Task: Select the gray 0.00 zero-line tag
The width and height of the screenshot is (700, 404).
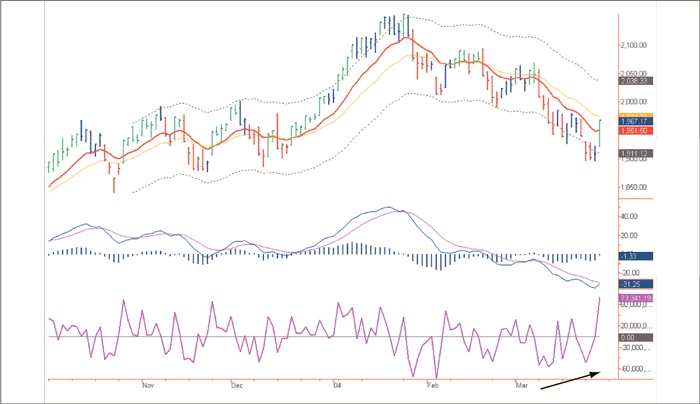Action: tap(635, 337)
